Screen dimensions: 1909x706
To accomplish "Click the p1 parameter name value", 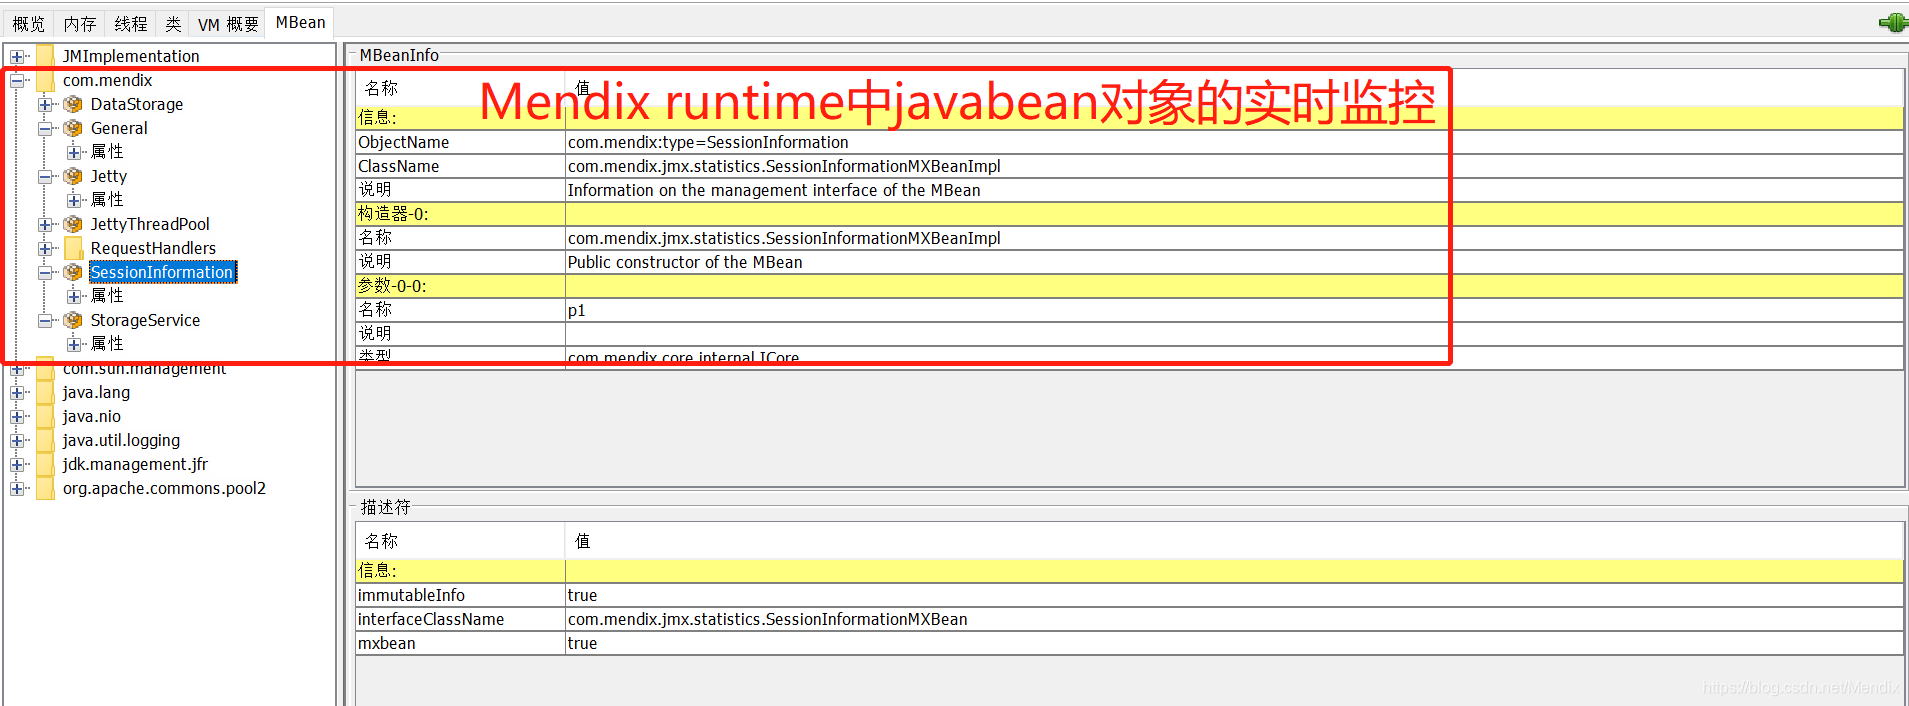I will coord(1234,310).
